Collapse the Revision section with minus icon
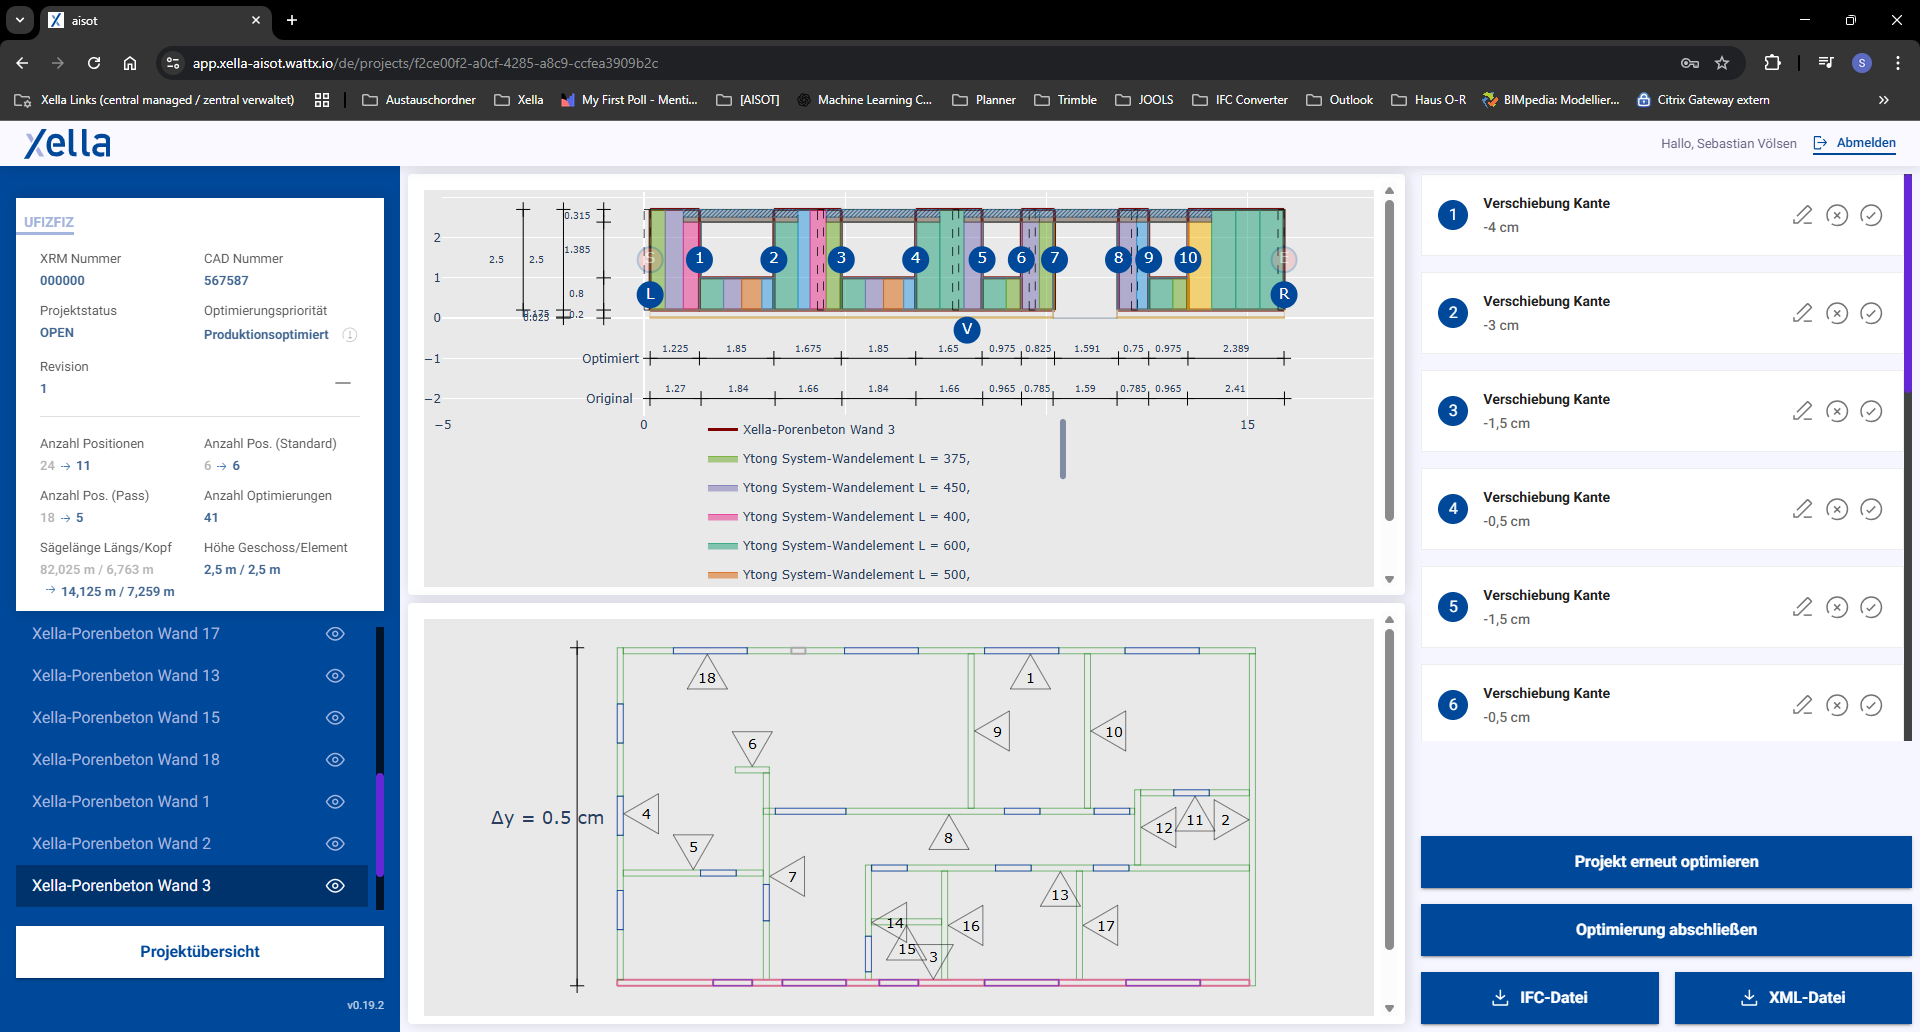This screenshot has width=1920, height=1032. click(x=343, y=383)
